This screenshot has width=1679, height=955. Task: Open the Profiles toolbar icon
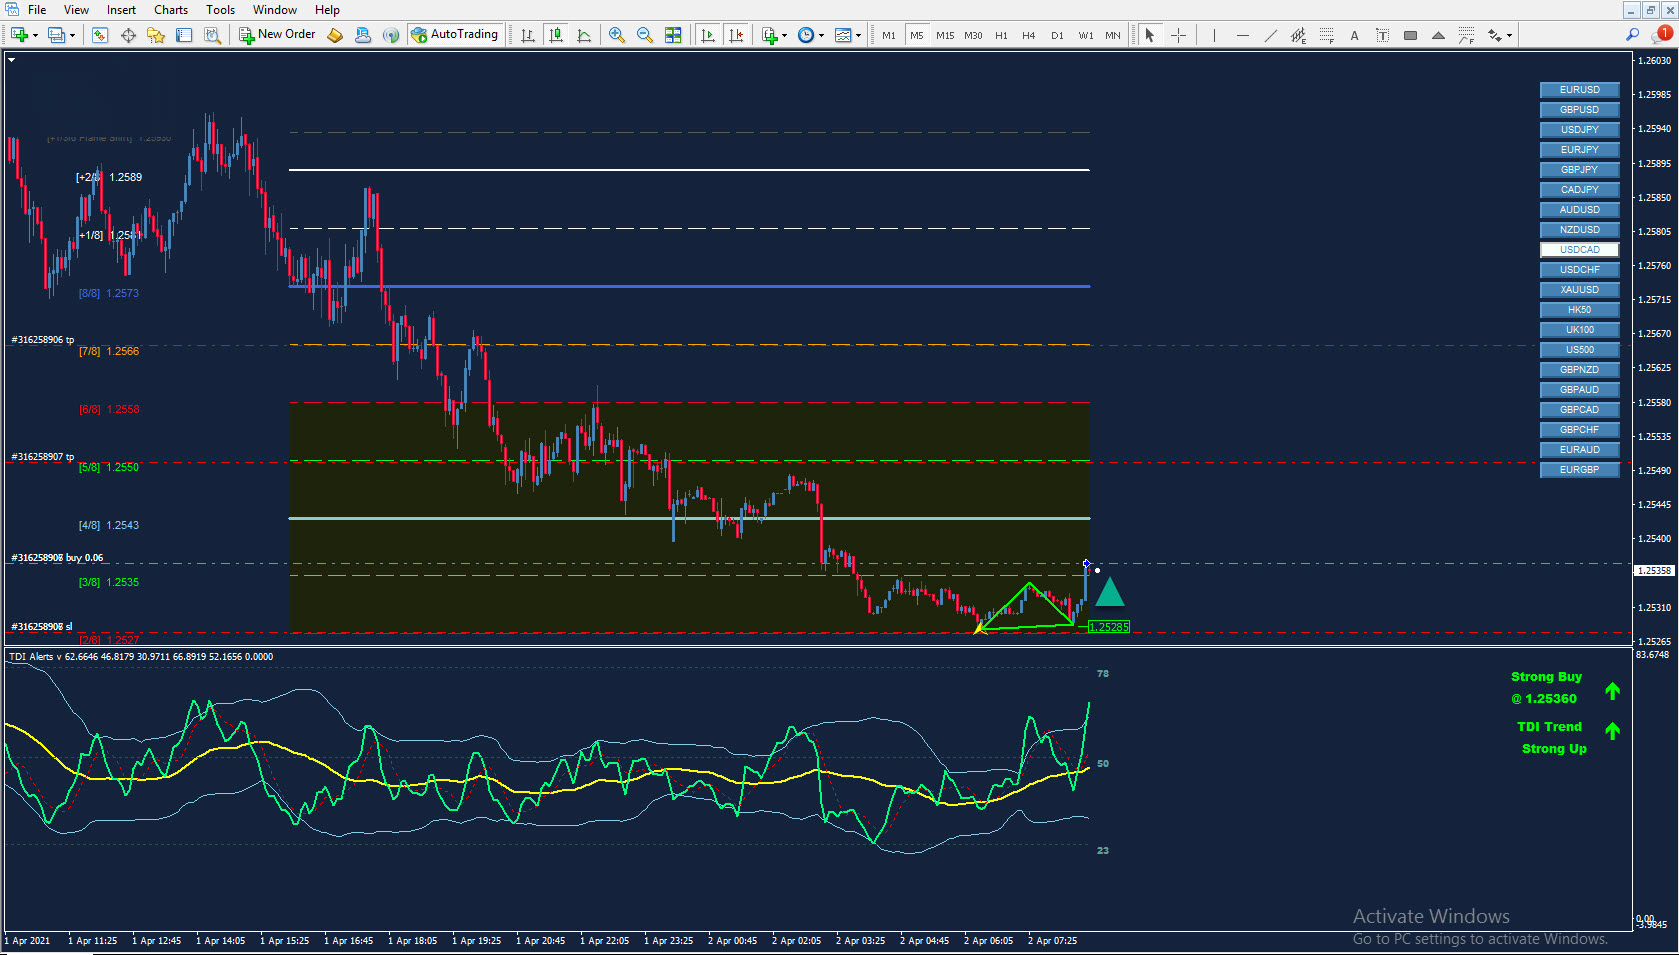point(57,35)
